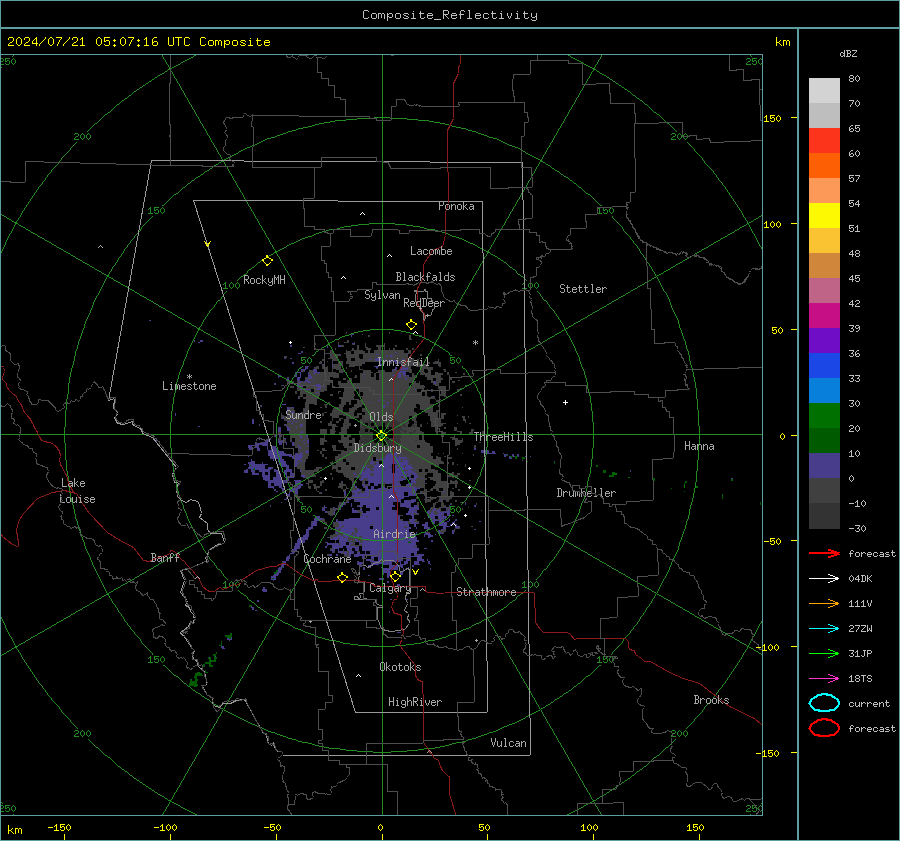Click the yellow diamond marker near RockyMH
Screen dimensions: 900x841
point(267,261)
